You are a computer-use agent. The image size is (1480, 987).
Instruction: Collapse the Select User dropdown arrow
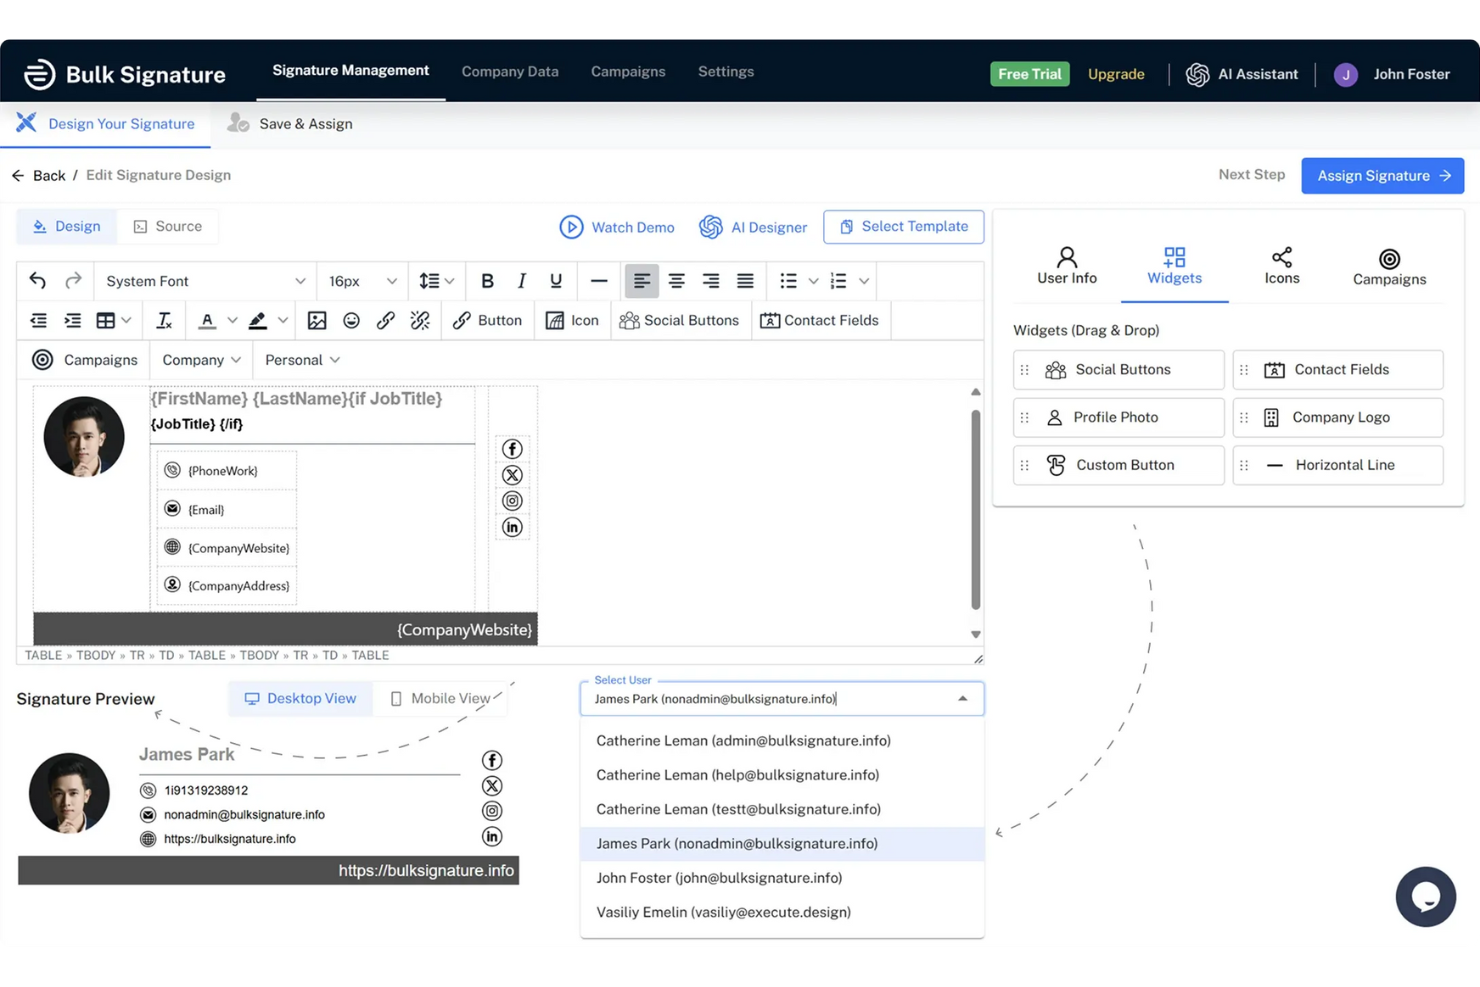point(963,699)
